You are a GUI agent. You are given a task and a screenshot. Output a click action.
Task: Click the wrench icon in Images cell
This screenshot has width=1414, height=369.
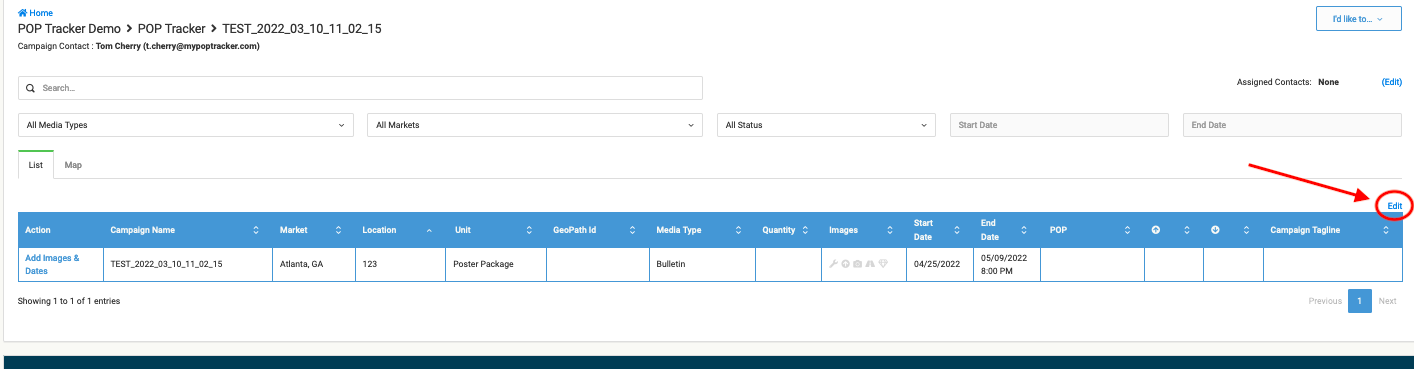click(x=834, y=265)
